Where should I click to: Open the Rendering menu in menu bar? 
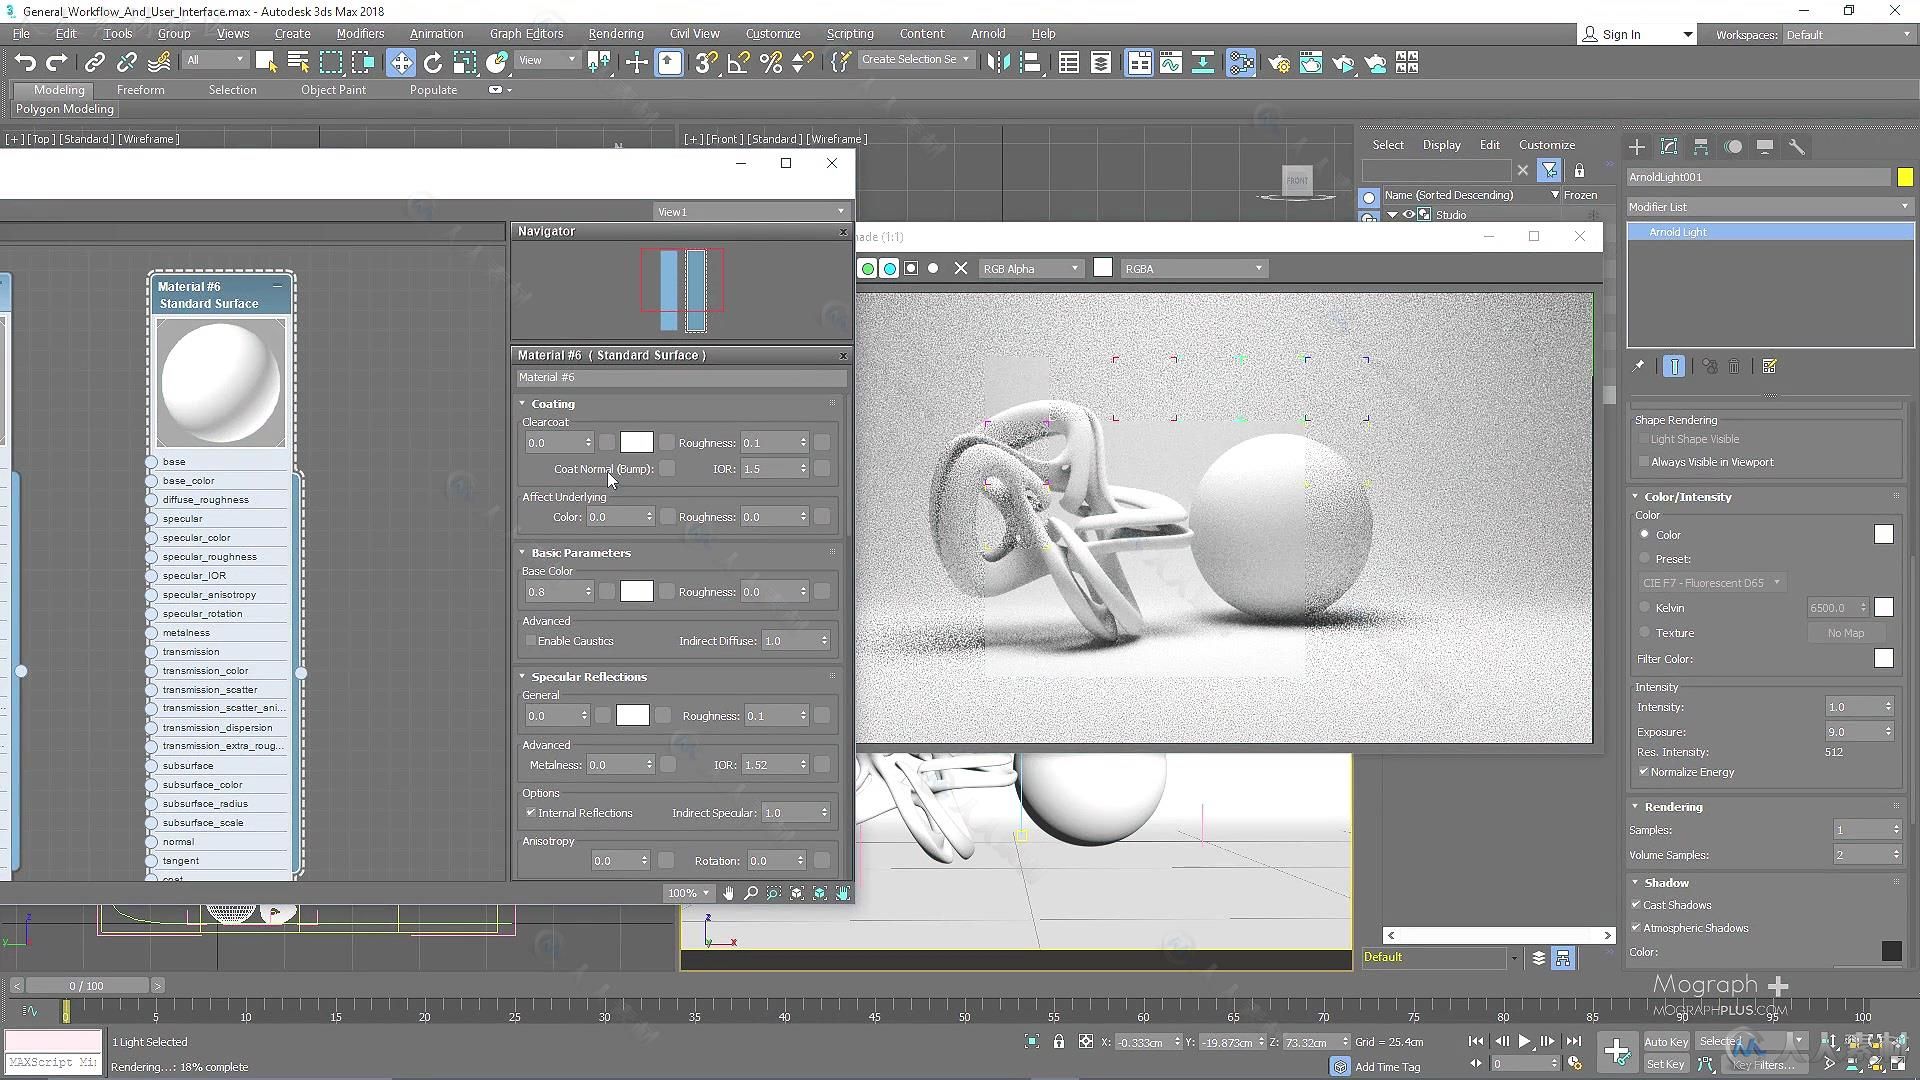click(616, 33)
